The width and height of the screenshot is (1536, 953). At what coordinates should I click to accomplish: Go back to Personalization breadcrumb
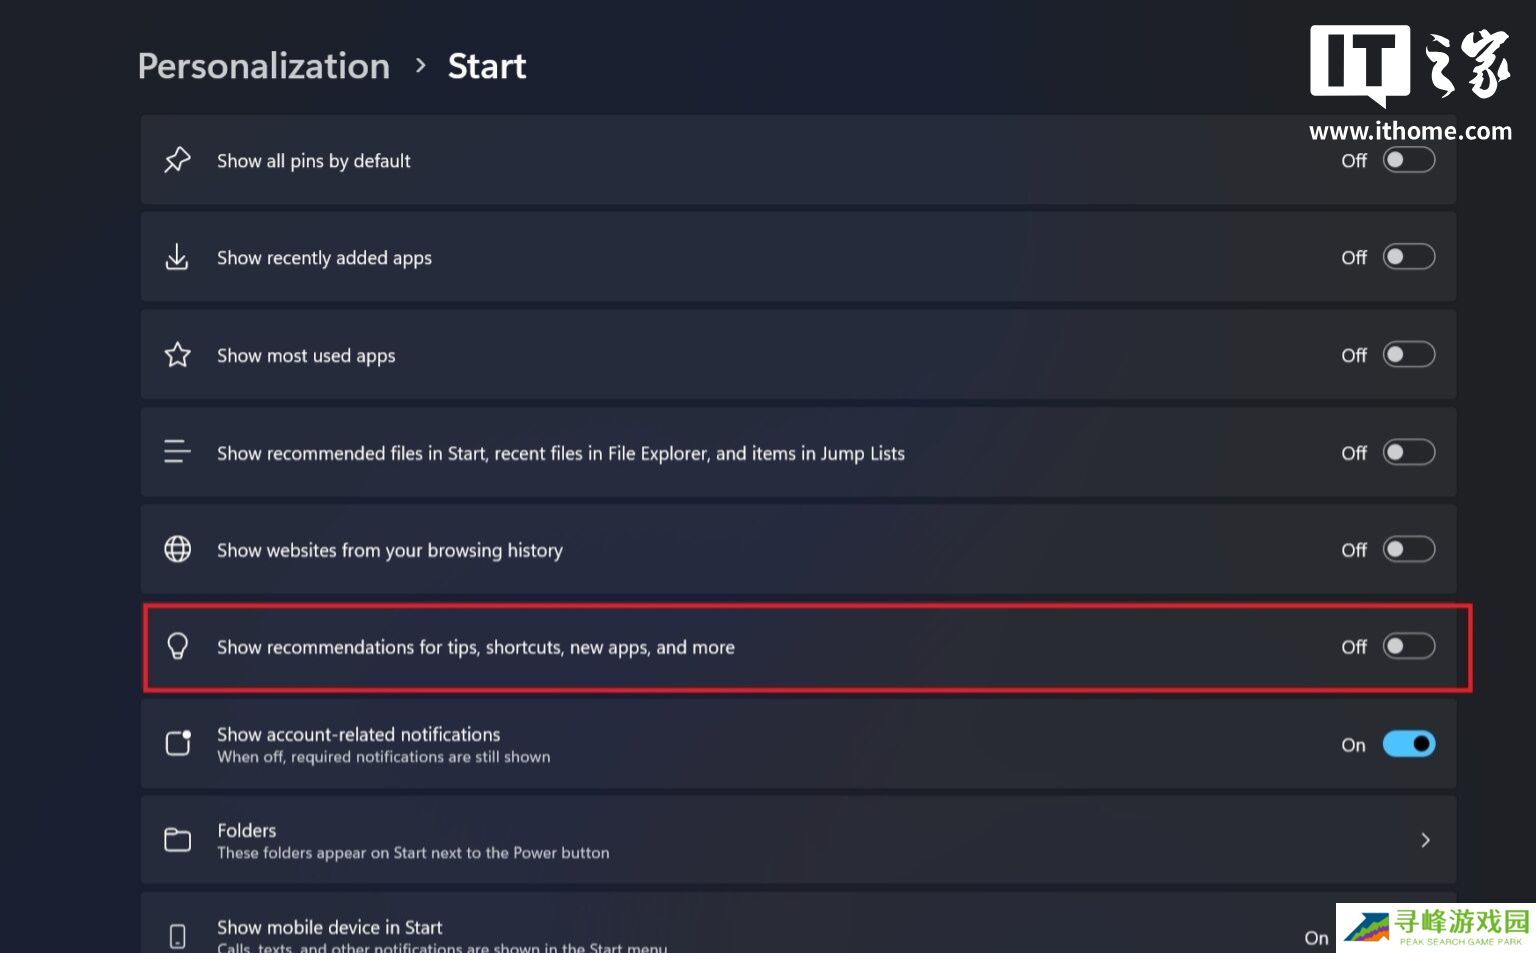tap(263, 66)
